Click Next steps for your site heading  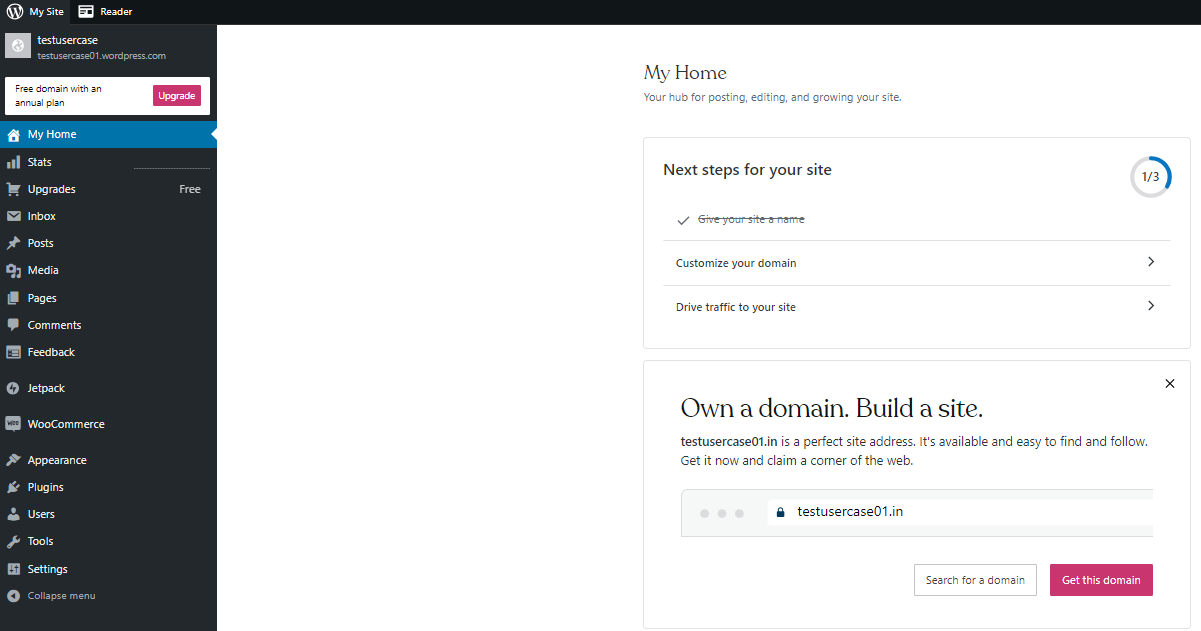(x=747, y=170)
